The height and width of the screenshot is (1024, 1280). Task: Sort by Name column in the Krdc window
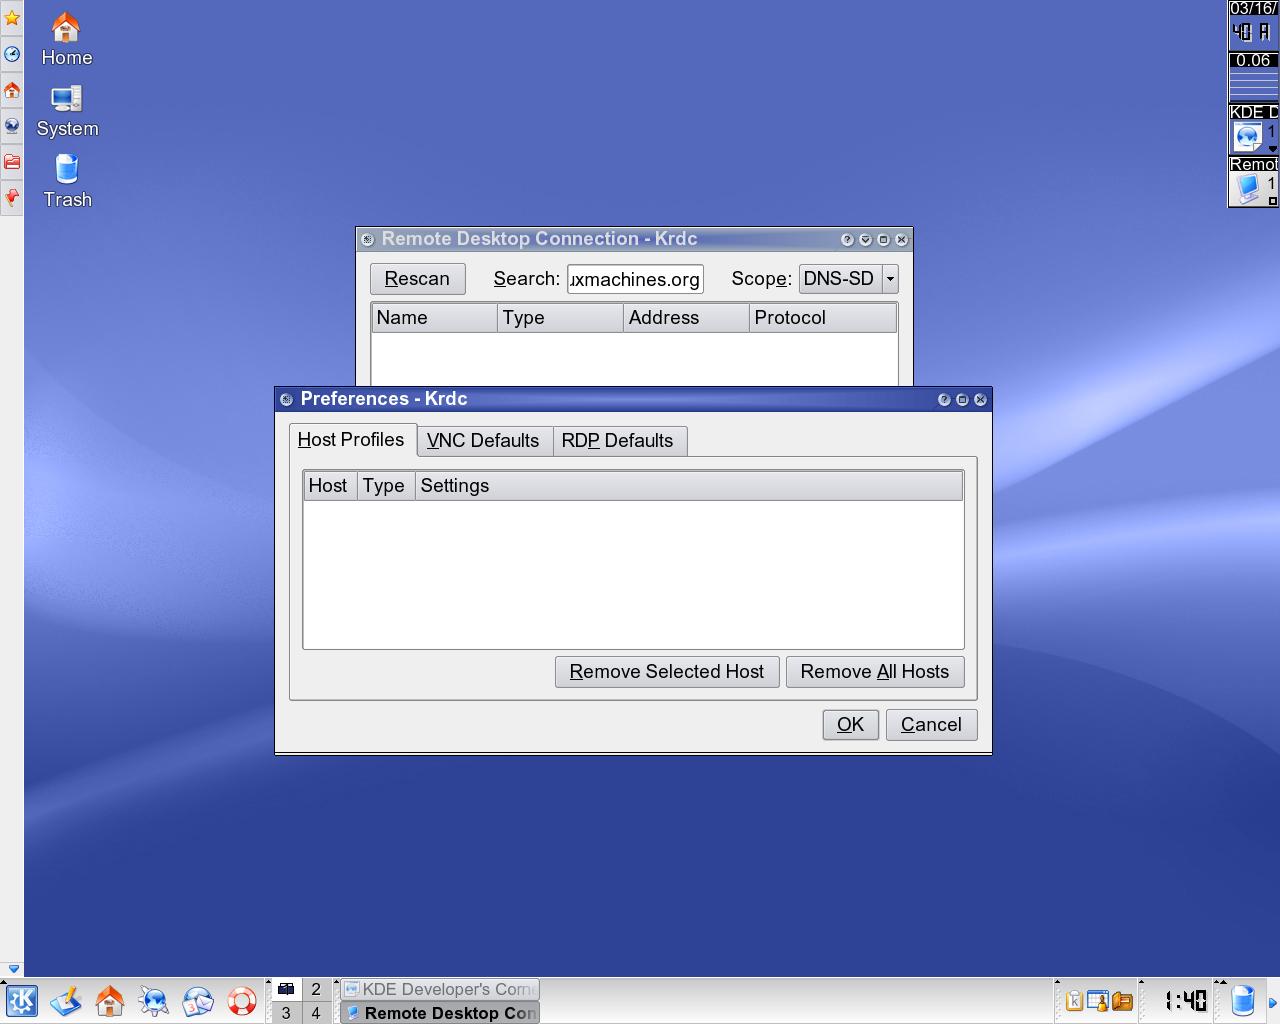click(435, 318)
